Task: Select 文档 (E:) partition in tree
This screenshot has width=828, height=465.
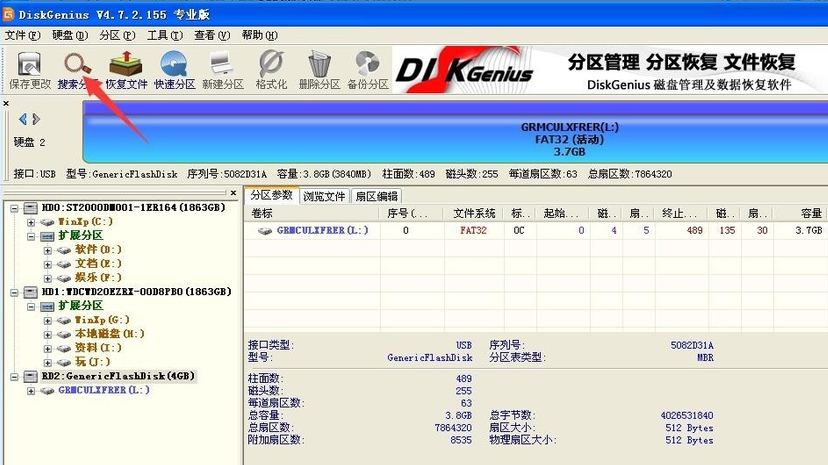Action: pos(98,263)
